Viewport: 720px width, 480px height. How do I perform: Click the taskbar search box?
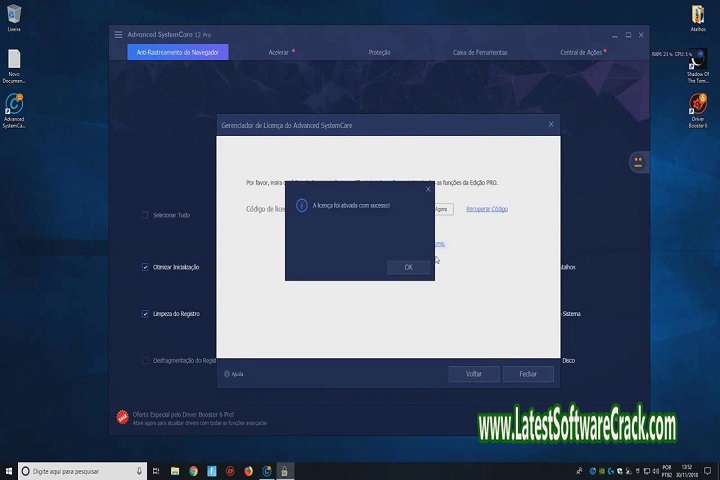point(83,471)
